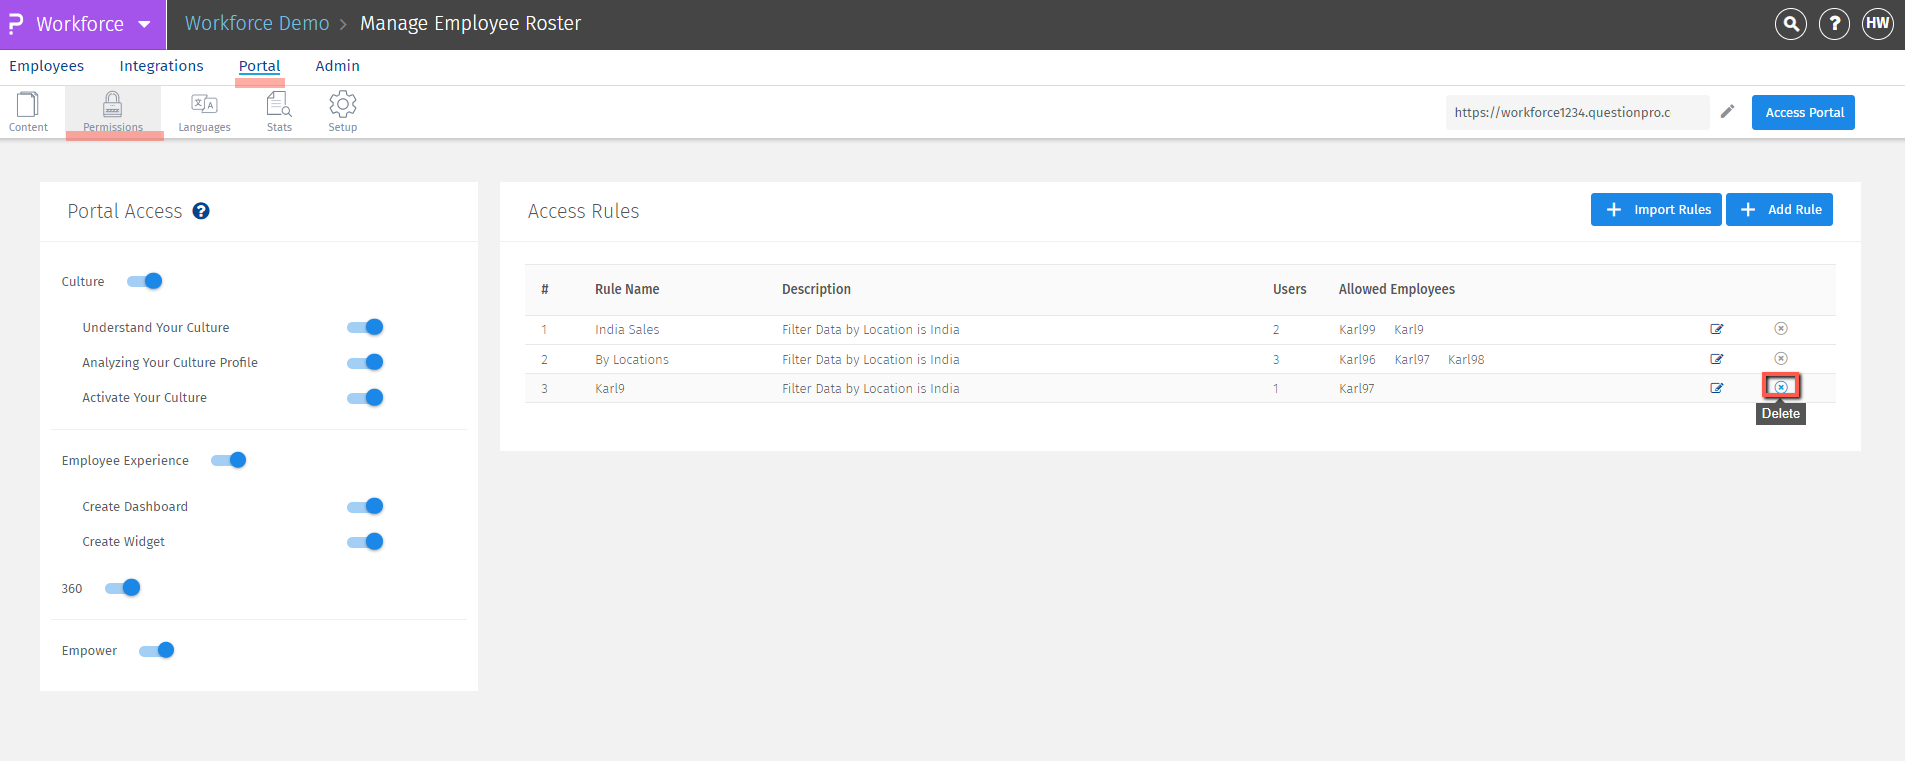Delete the Karl9 access rule
The height and width of the screenshot is (761, 1905).
[1781, 387]
